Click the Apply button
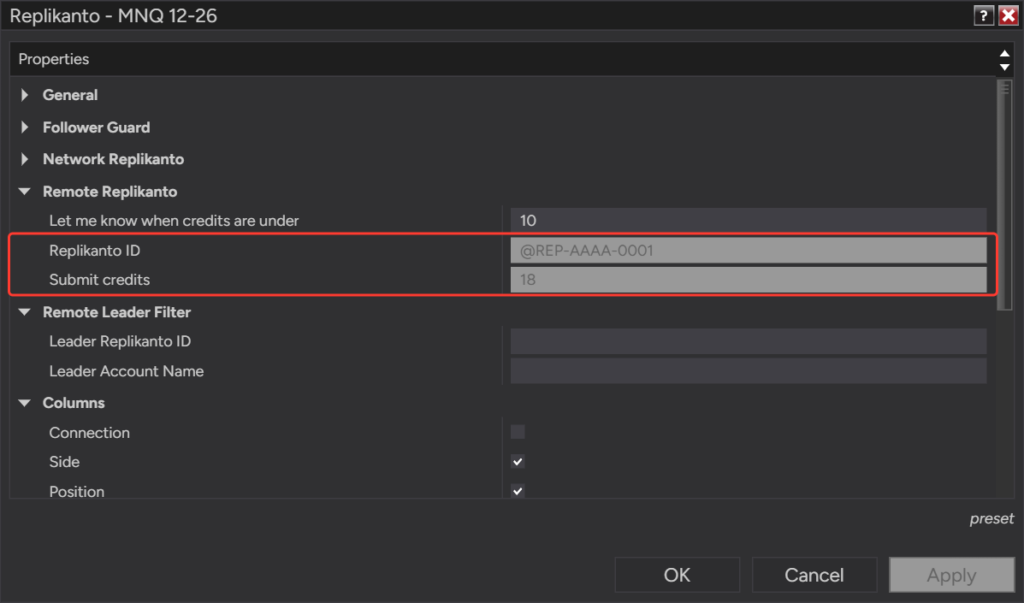Screen dimensions: 1024x603 pos(952,575)
